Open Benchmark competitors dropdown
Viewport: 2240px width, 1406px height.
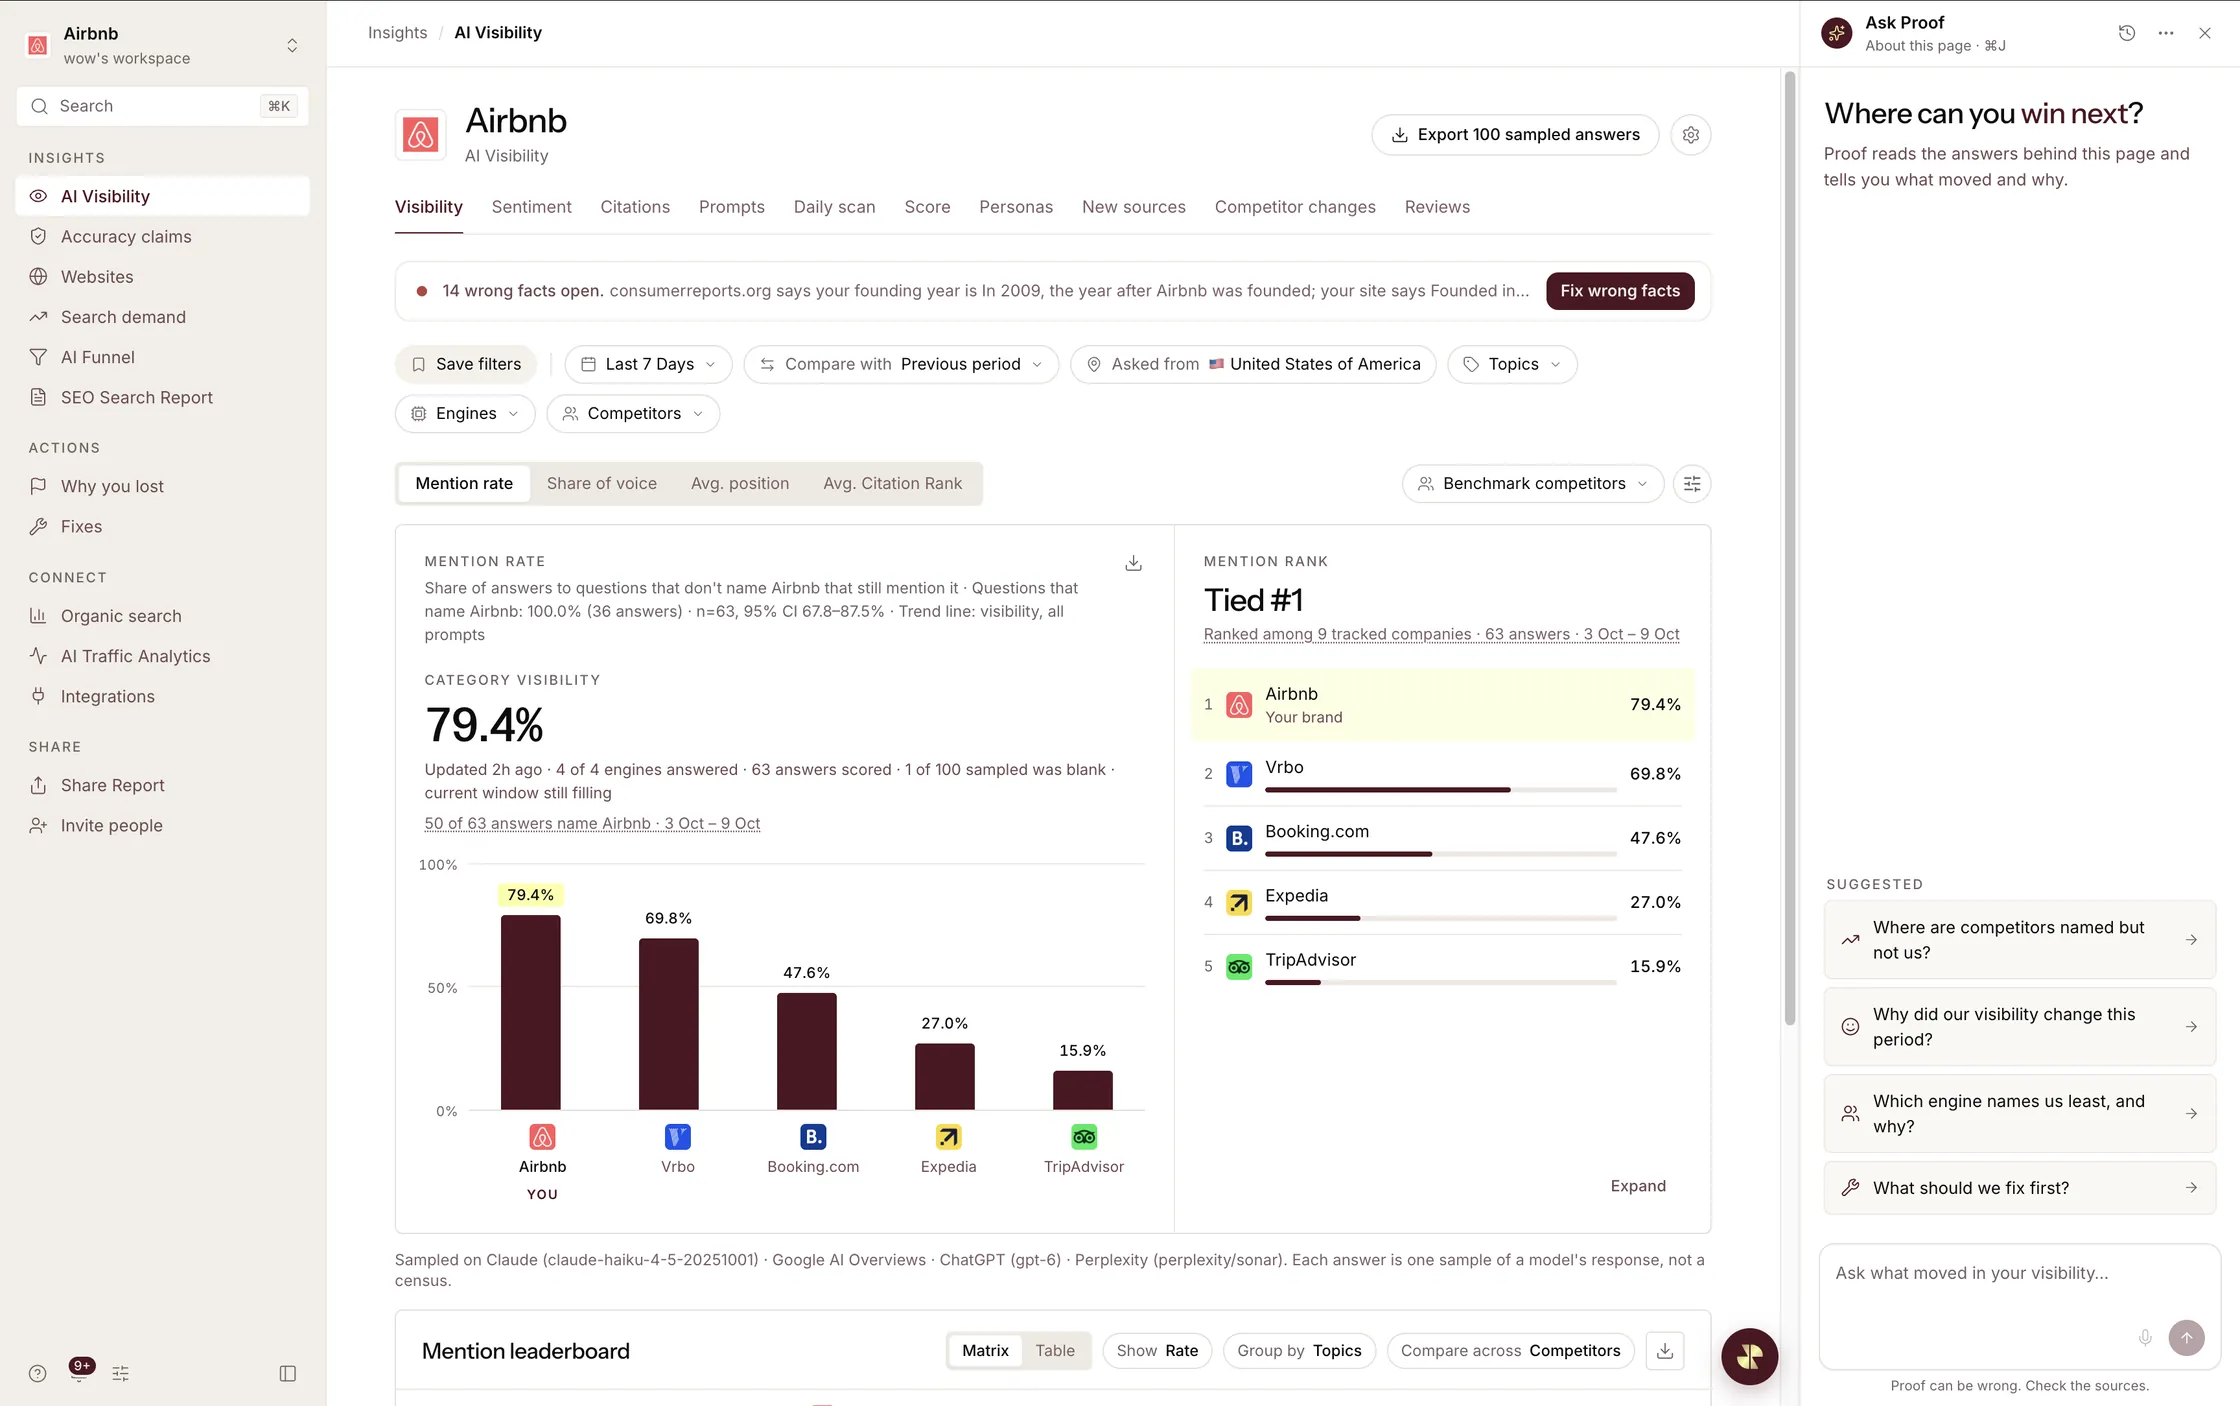coord(1533,484)
